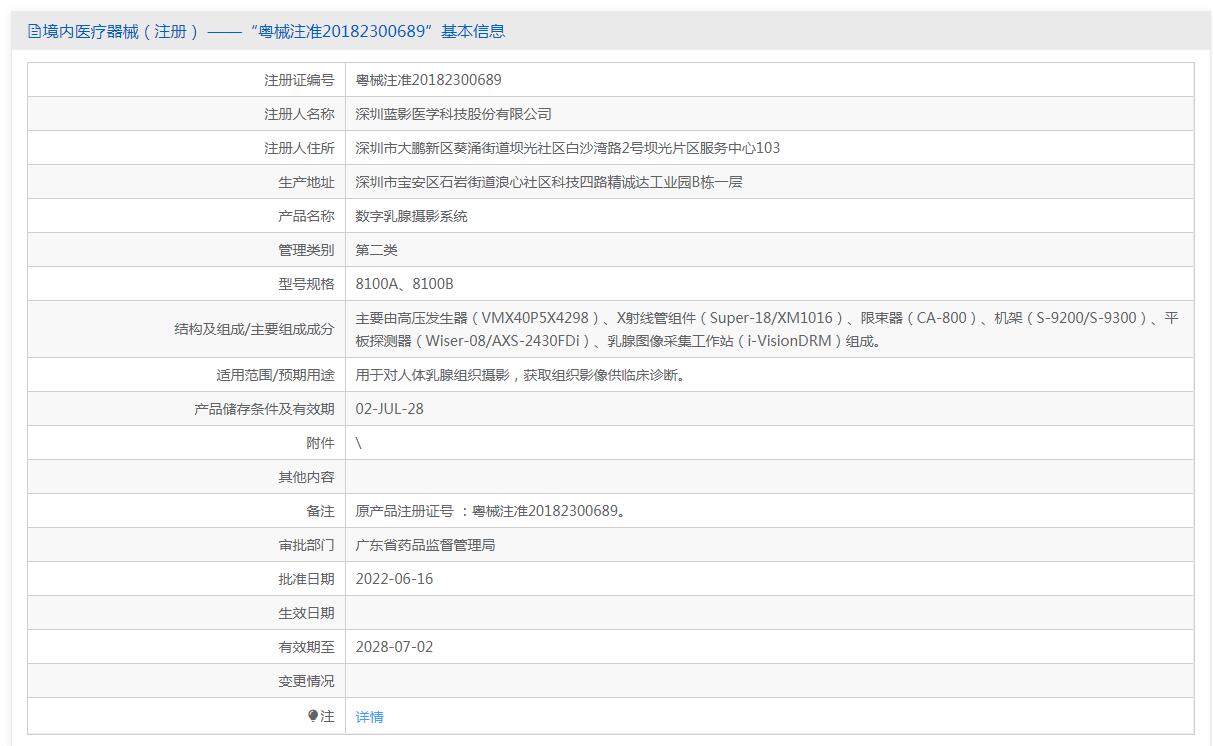1213x746 pixels.
Task: Select registration number value 粤械注准20182300689 in first row
Action: click(x=428, y=80)
